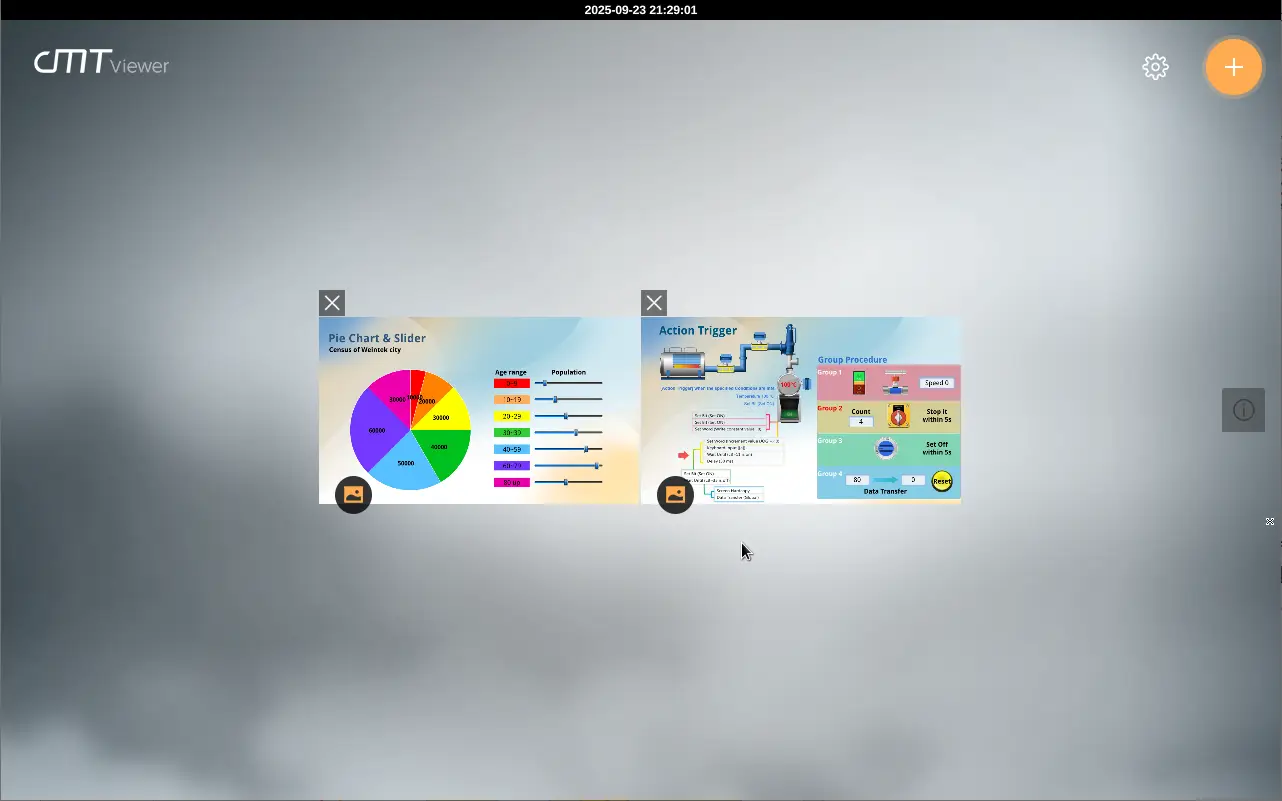Click the orange add (+) button
Image resolution: width=1282 pixels, height=801 pixels.
coord(1233,67)
